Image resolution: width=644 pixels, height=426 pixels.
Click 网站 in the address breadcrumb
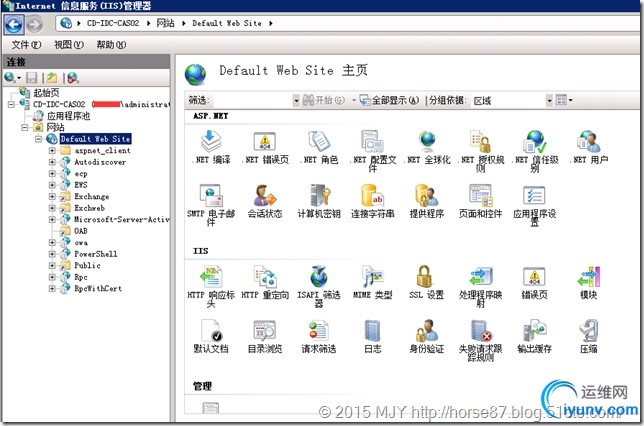pyautogui.click(x=165, y=23)
